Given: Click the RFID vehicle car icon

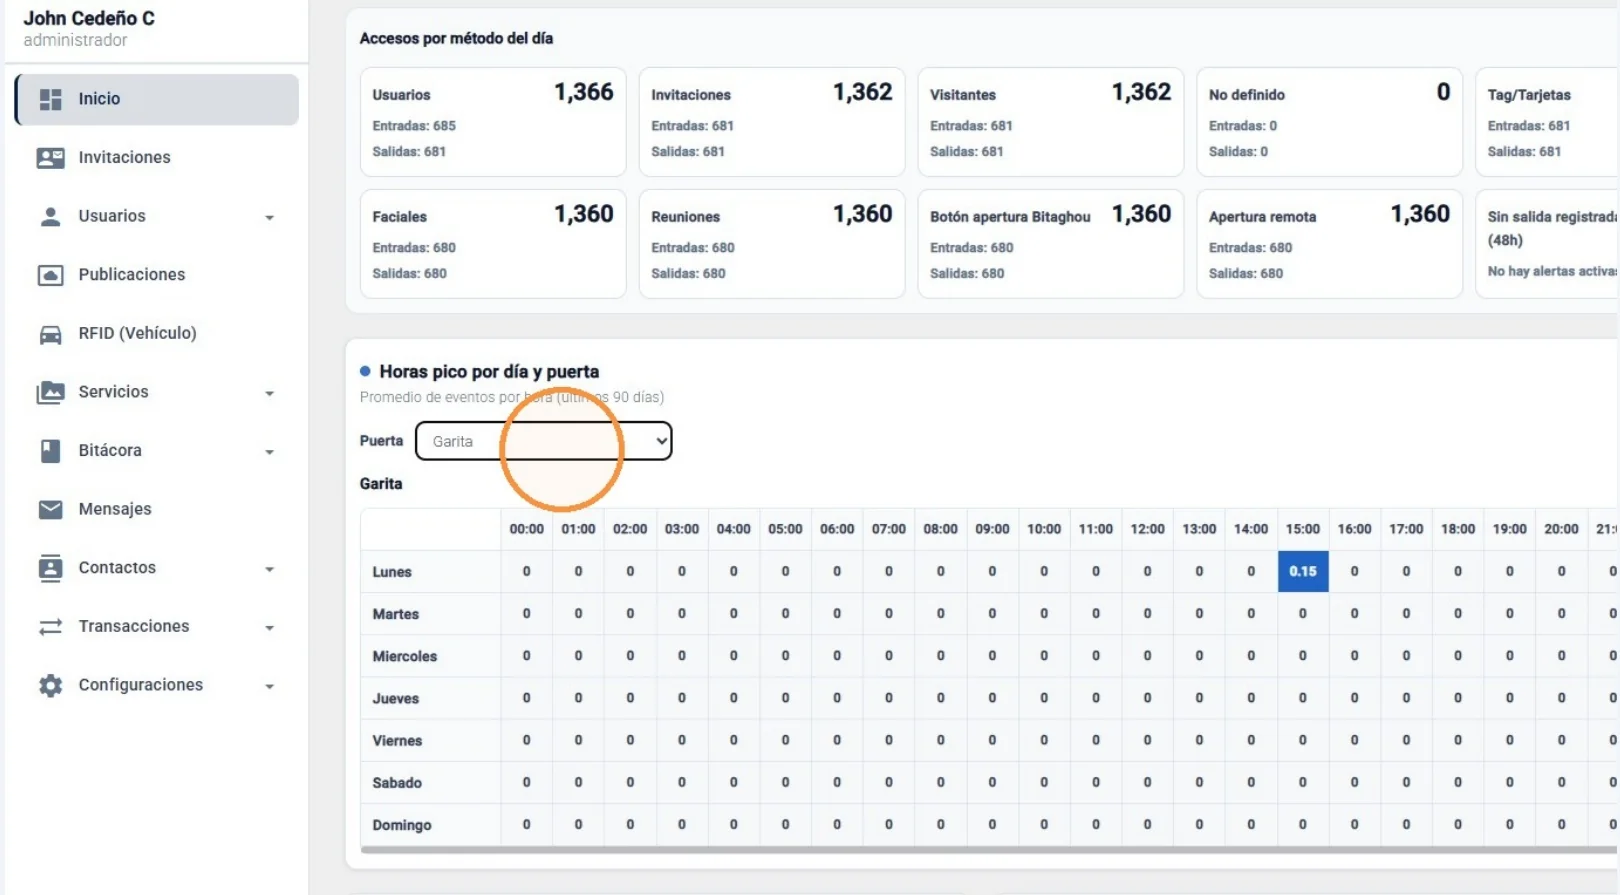Looking at the screenshot, I should [50, 334].
